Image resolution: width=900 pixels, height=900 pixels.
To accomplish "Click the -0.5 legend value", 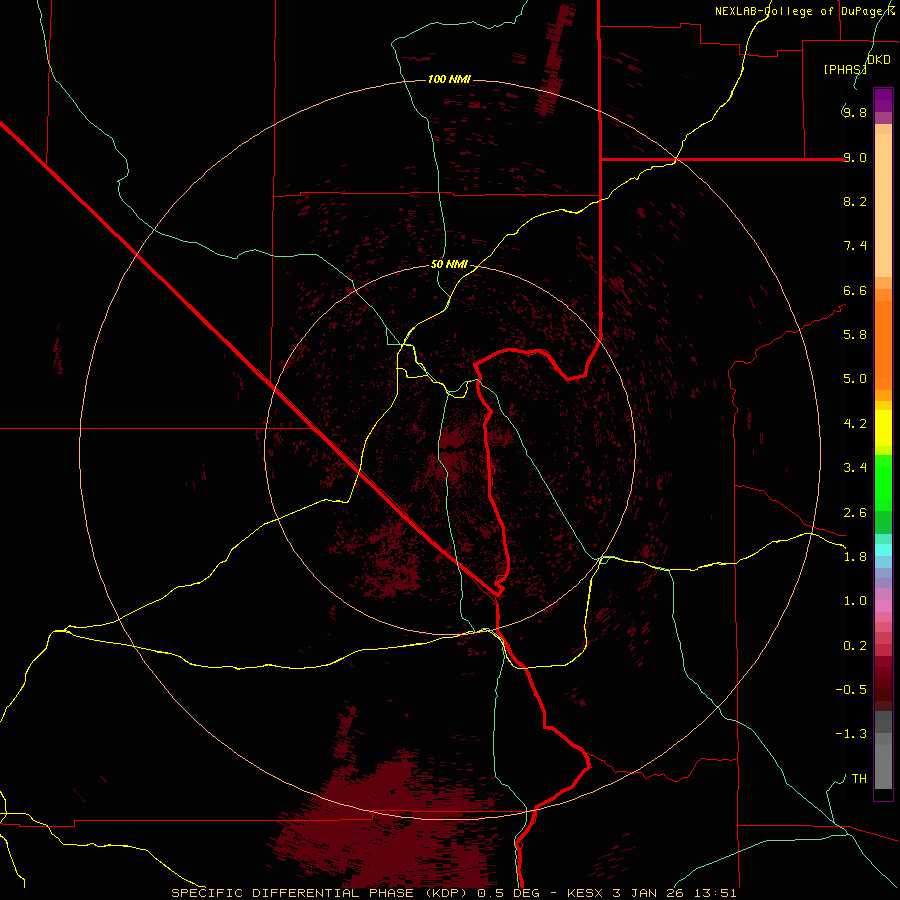I will [x=851, y=690].
